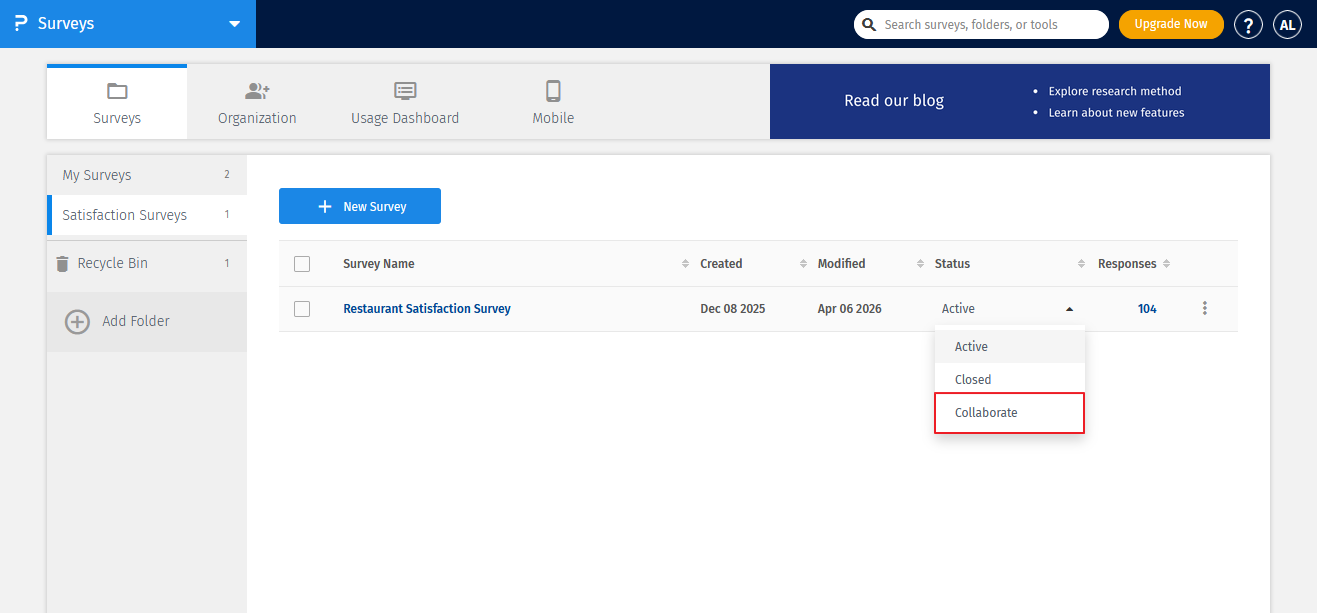Image resolution: width=1317 pixels, height=613 pixels.
Task: Sort by Modified column arrows
Action: 921,264
